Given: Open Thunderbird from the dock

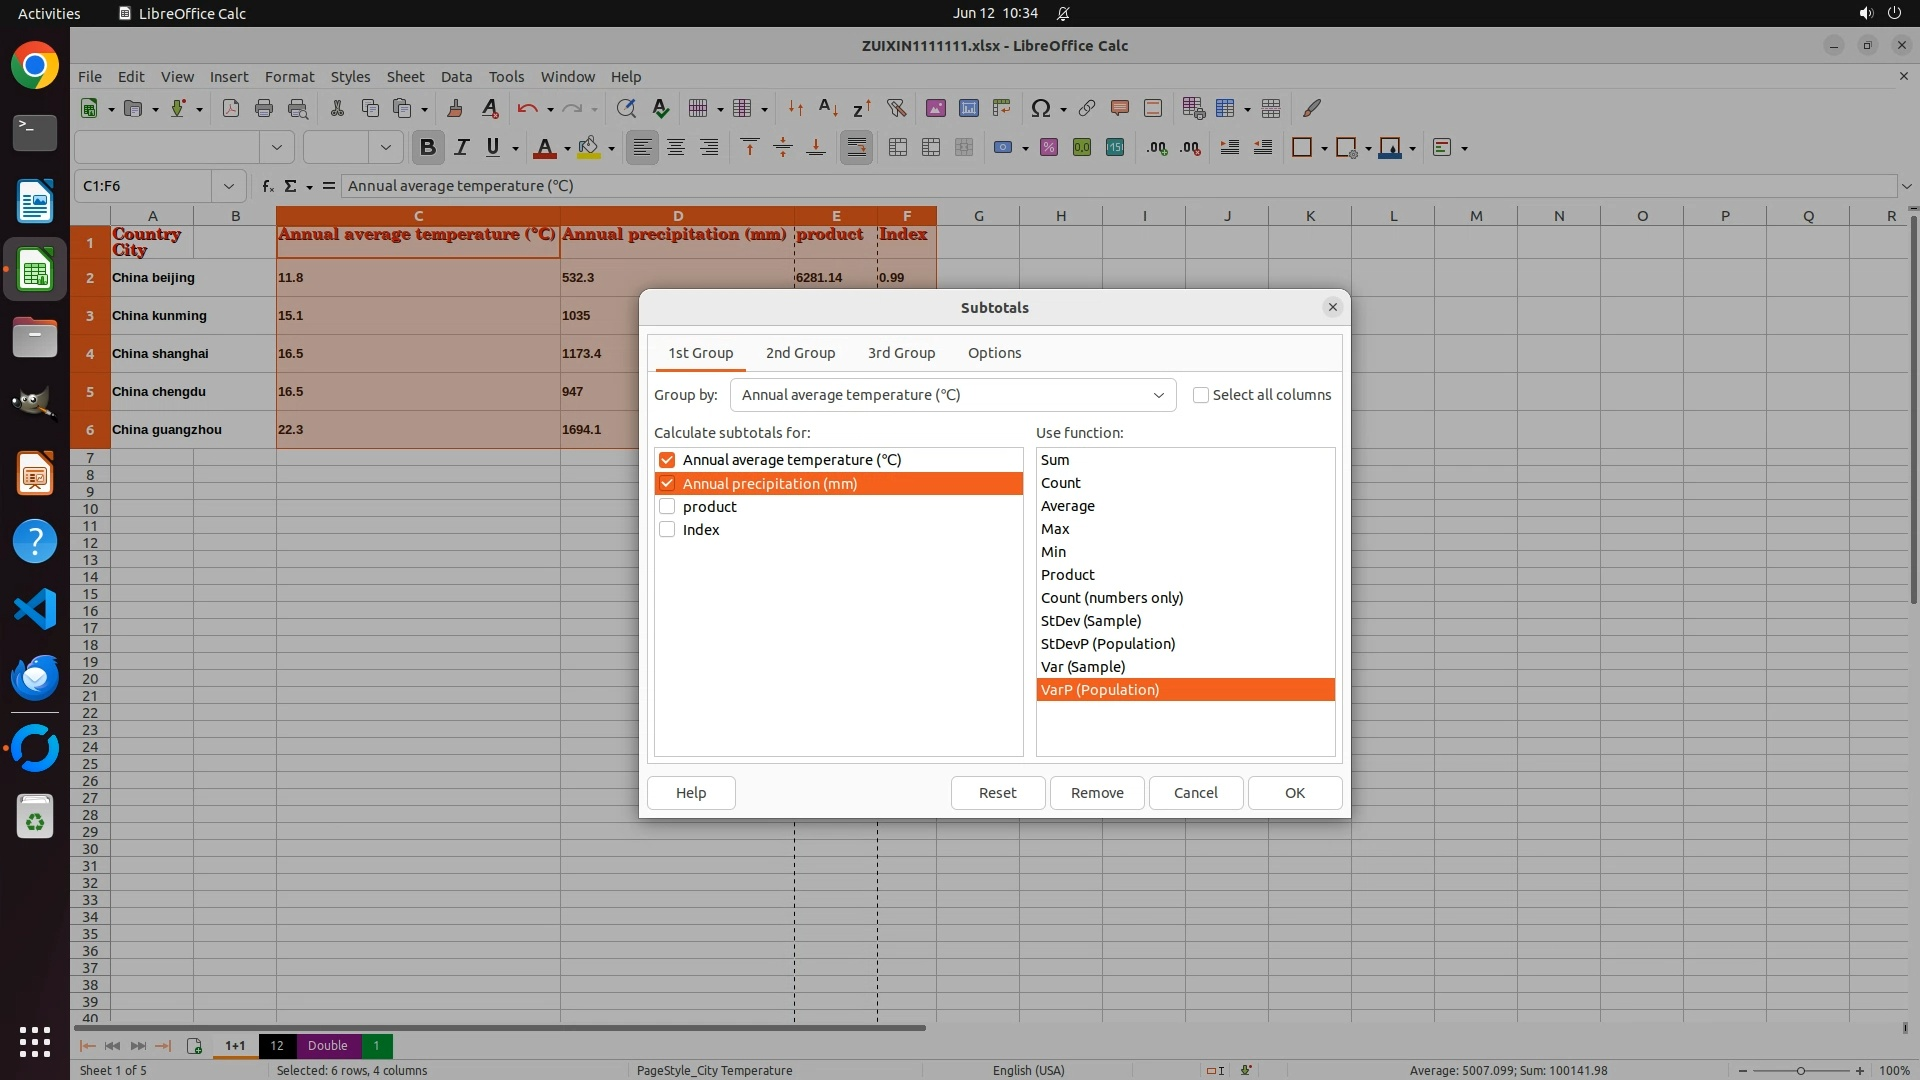Looking at the screenshot, I should (x=35, y=678).
